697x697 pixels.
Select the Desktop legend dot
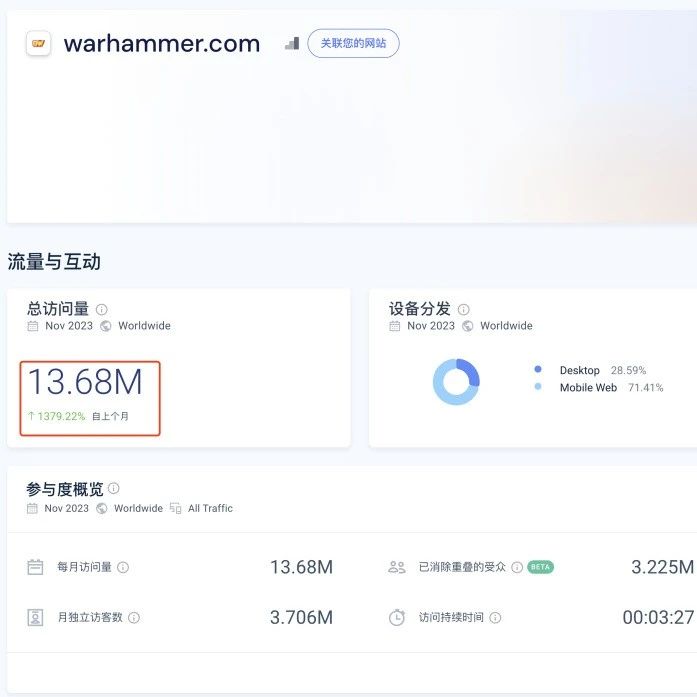pos(538,369)
